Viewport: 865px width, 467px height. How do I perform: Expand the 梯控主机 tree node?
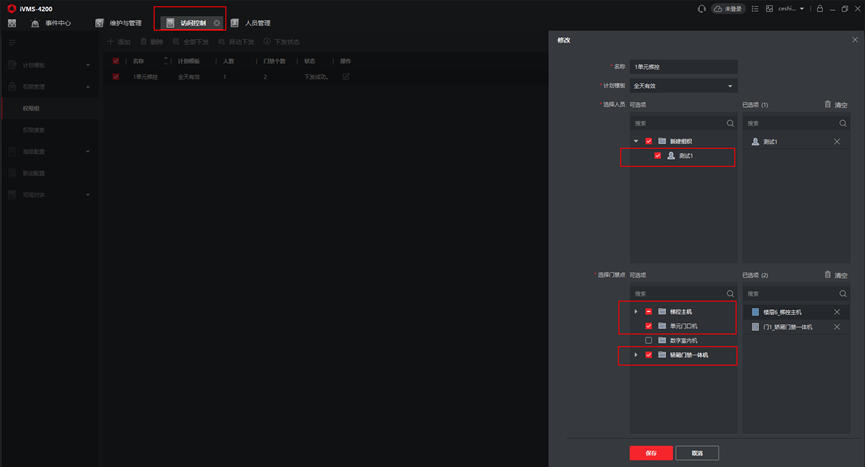pyautogui.click(x=636, y=312)
